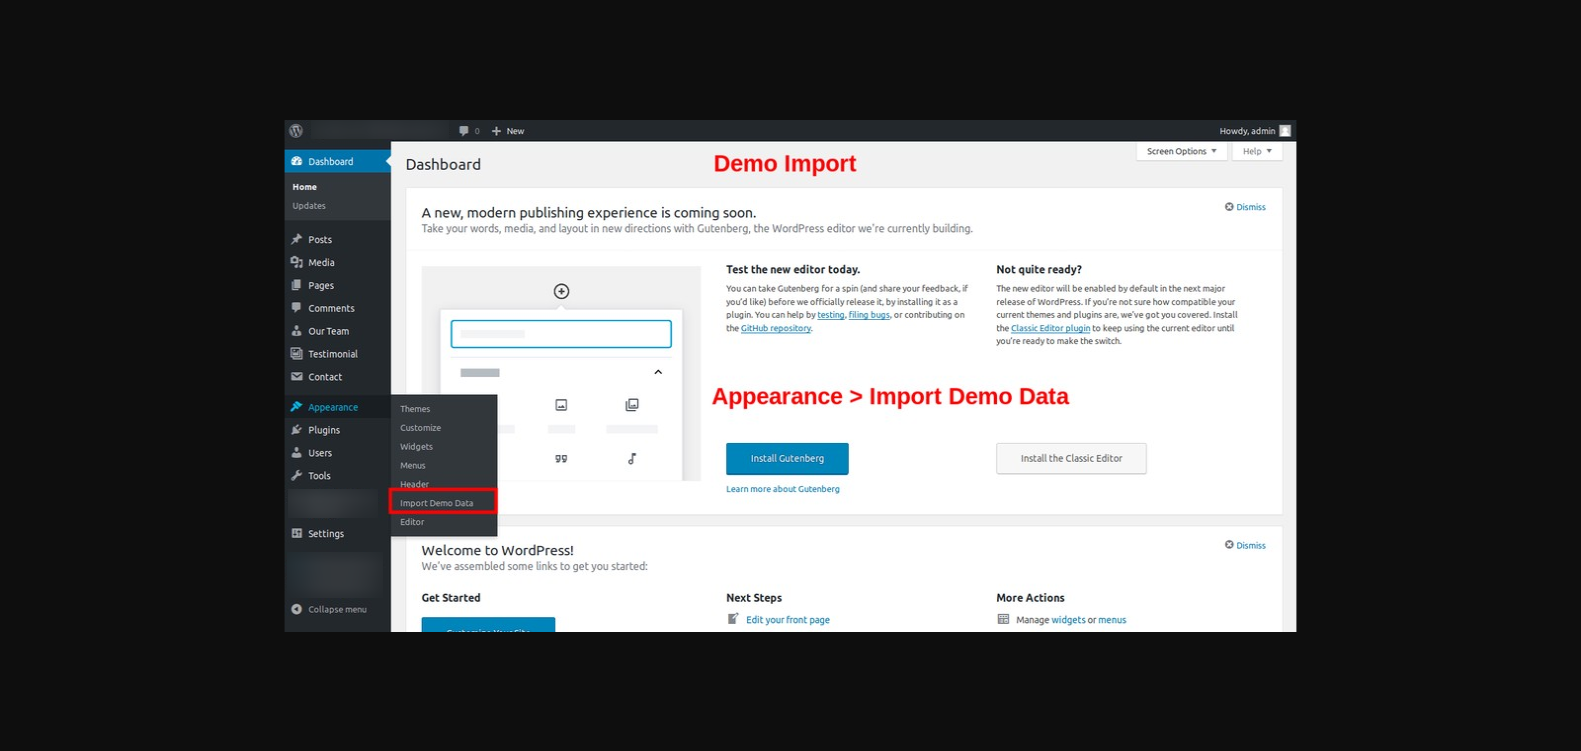The width and height of the screenshot is (1581, 751).
Task: Click the Users icon in sidebar
Action: click(x=297, y=453)
